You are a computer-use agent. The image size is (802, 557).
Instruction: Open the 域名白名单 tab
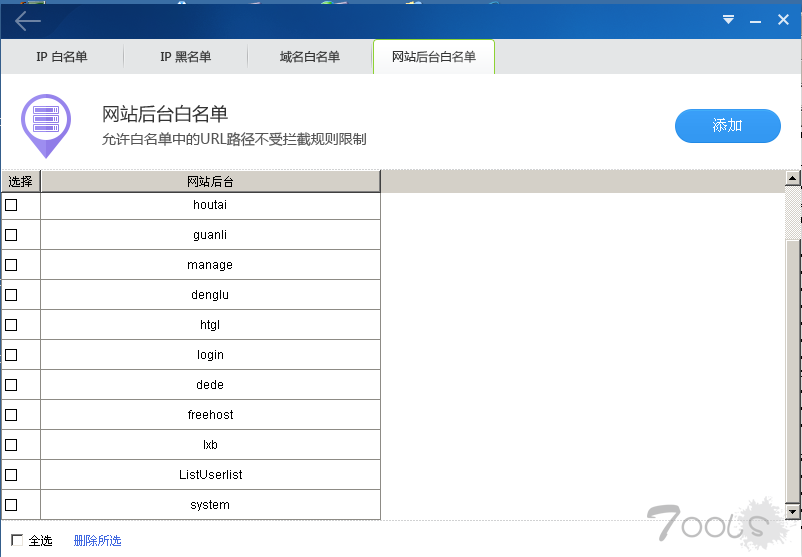pos(310,57)
